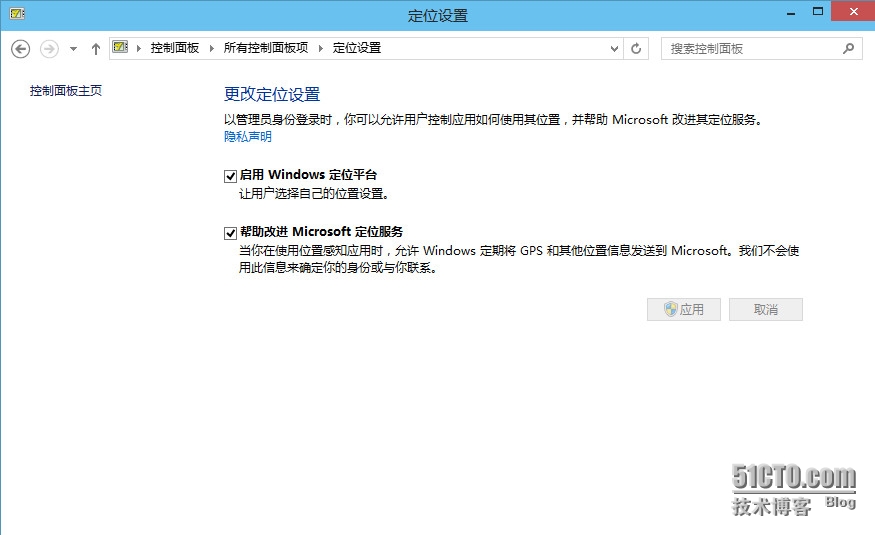Image resolution: width=875 pixels, height=535 pixels.
Task: Click the 取消 button
Action: pos(766,310)
